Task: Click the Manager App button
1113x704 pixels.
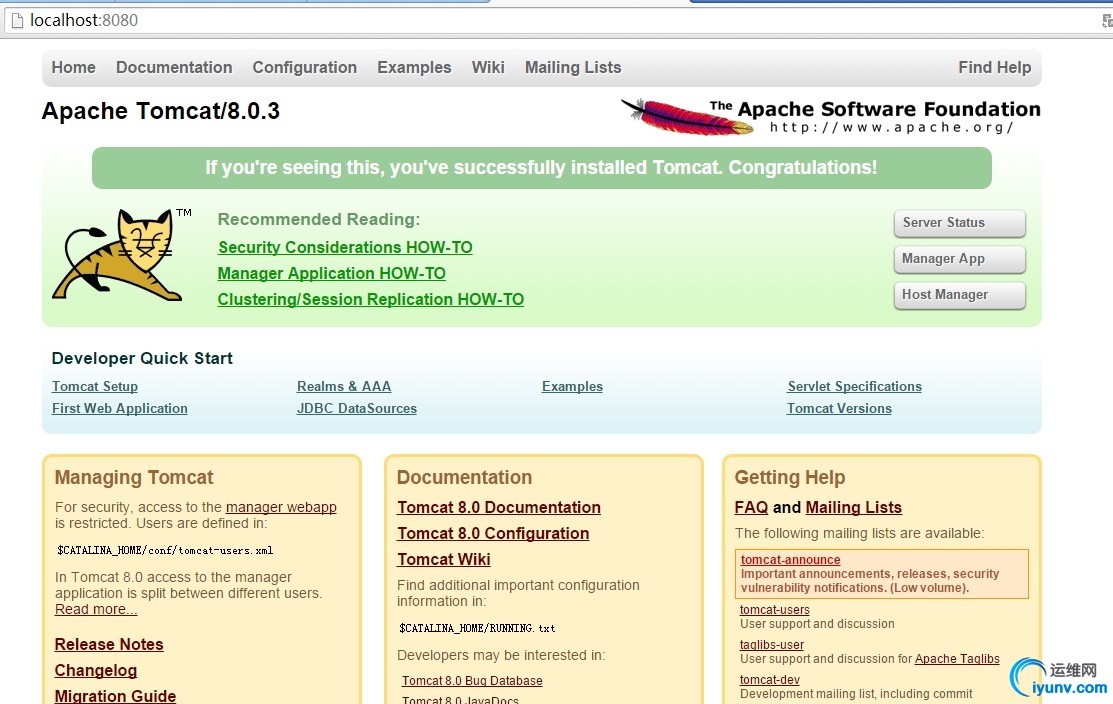Action: tap(960, 259)
